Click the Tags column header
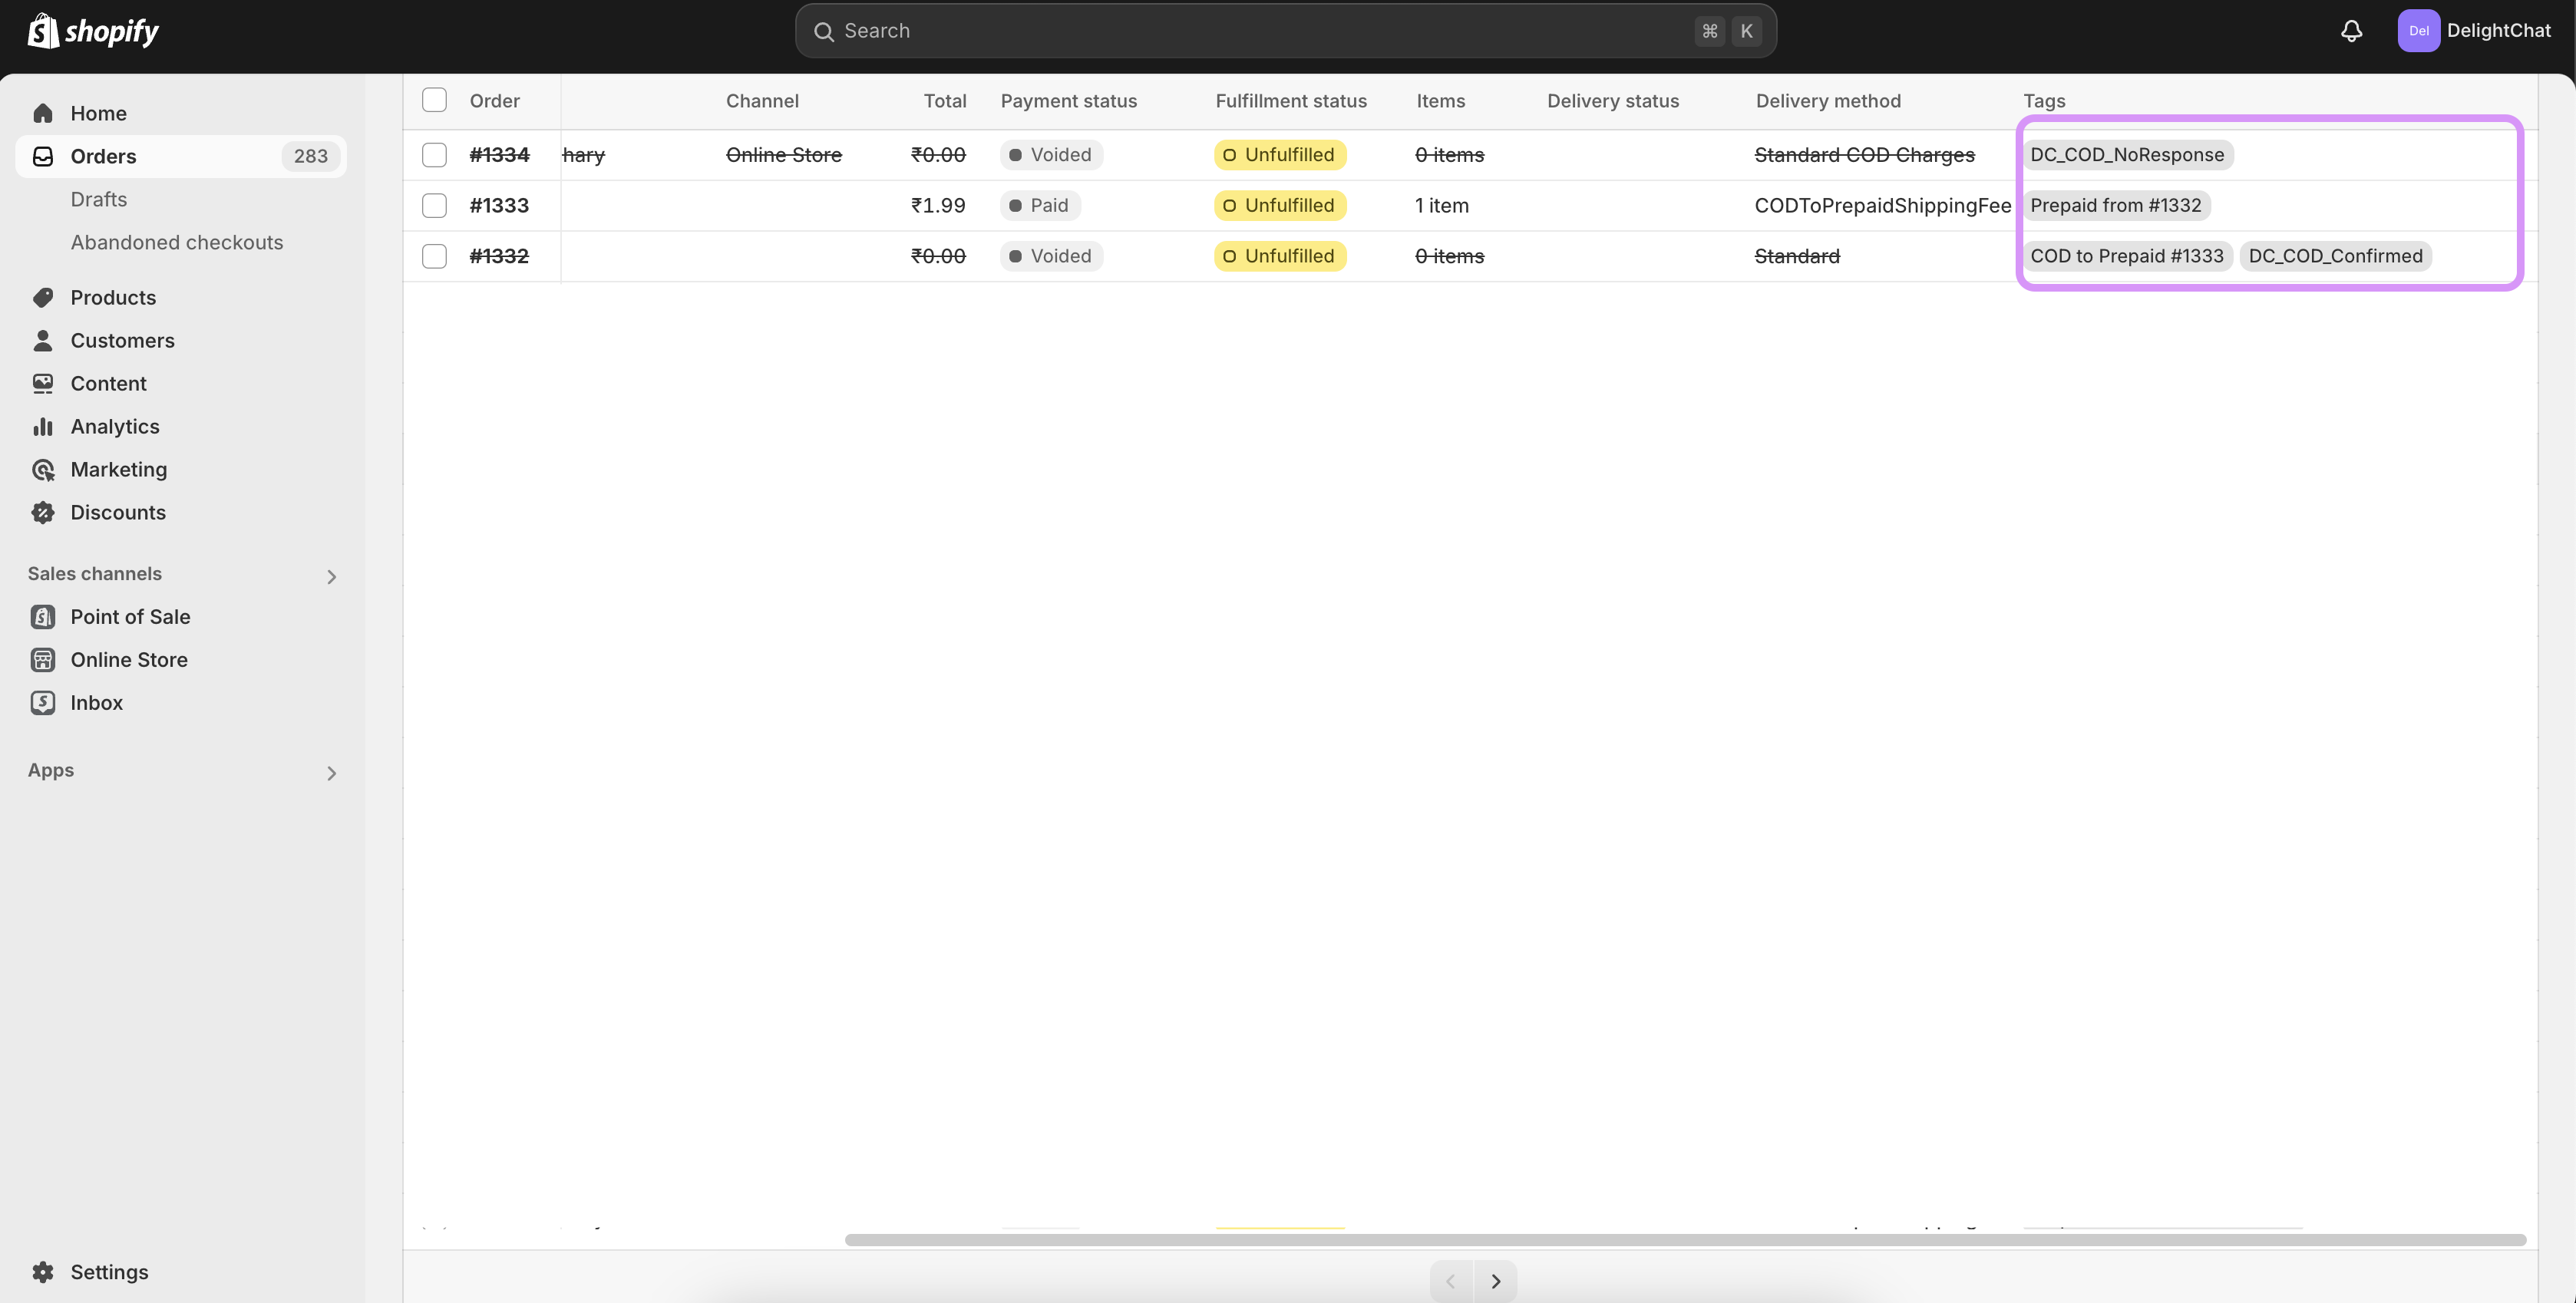The image size is (2576, 1303). click(2044, 101)
